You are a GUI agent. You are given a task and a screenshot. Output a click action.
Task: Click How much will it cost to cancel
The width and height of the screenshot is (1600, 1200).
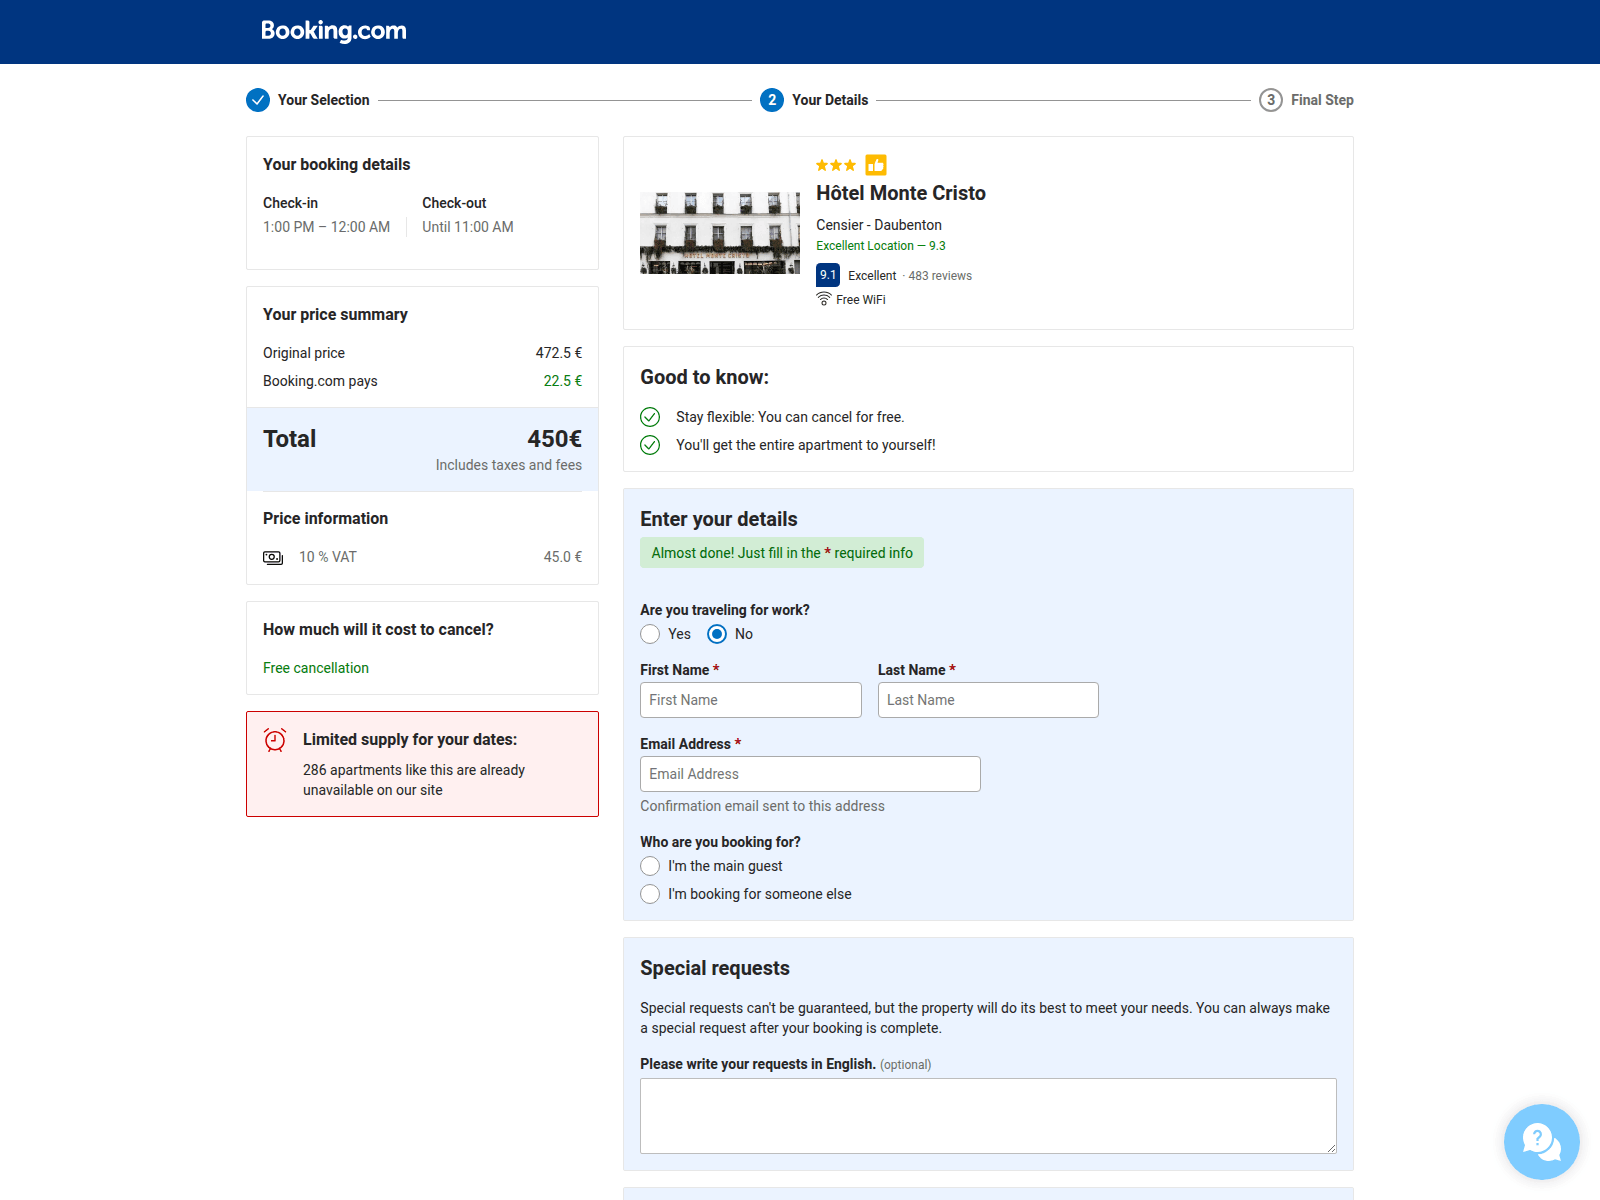378,630
